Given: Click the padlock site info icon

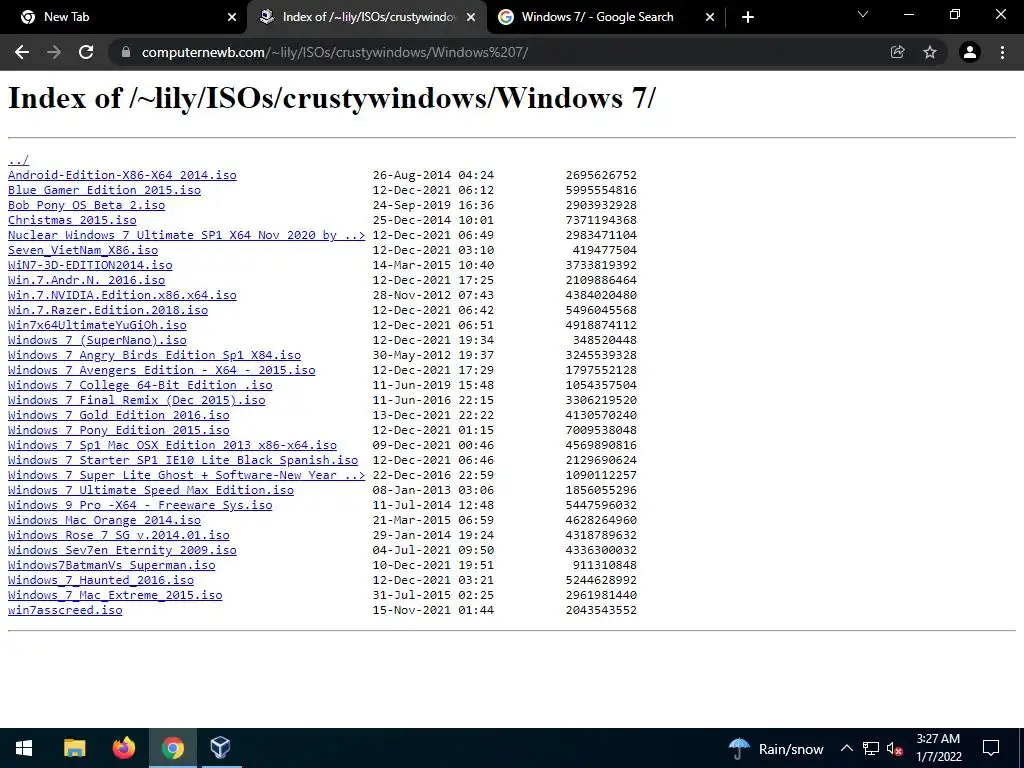Looking at the screenshot, I should click(126, 52).
